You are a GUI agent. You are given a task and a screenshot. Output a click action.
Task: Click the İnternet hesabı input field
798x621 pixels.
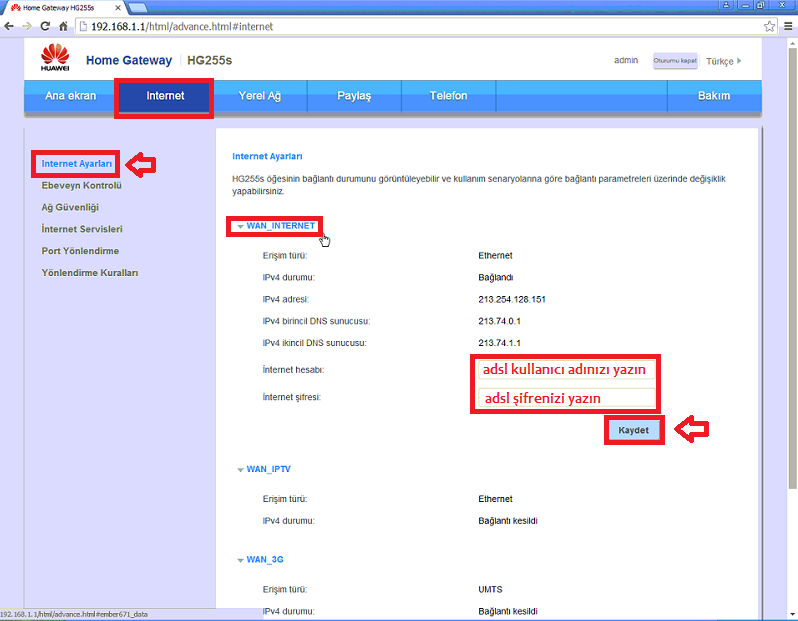click(x=566, y=370)
